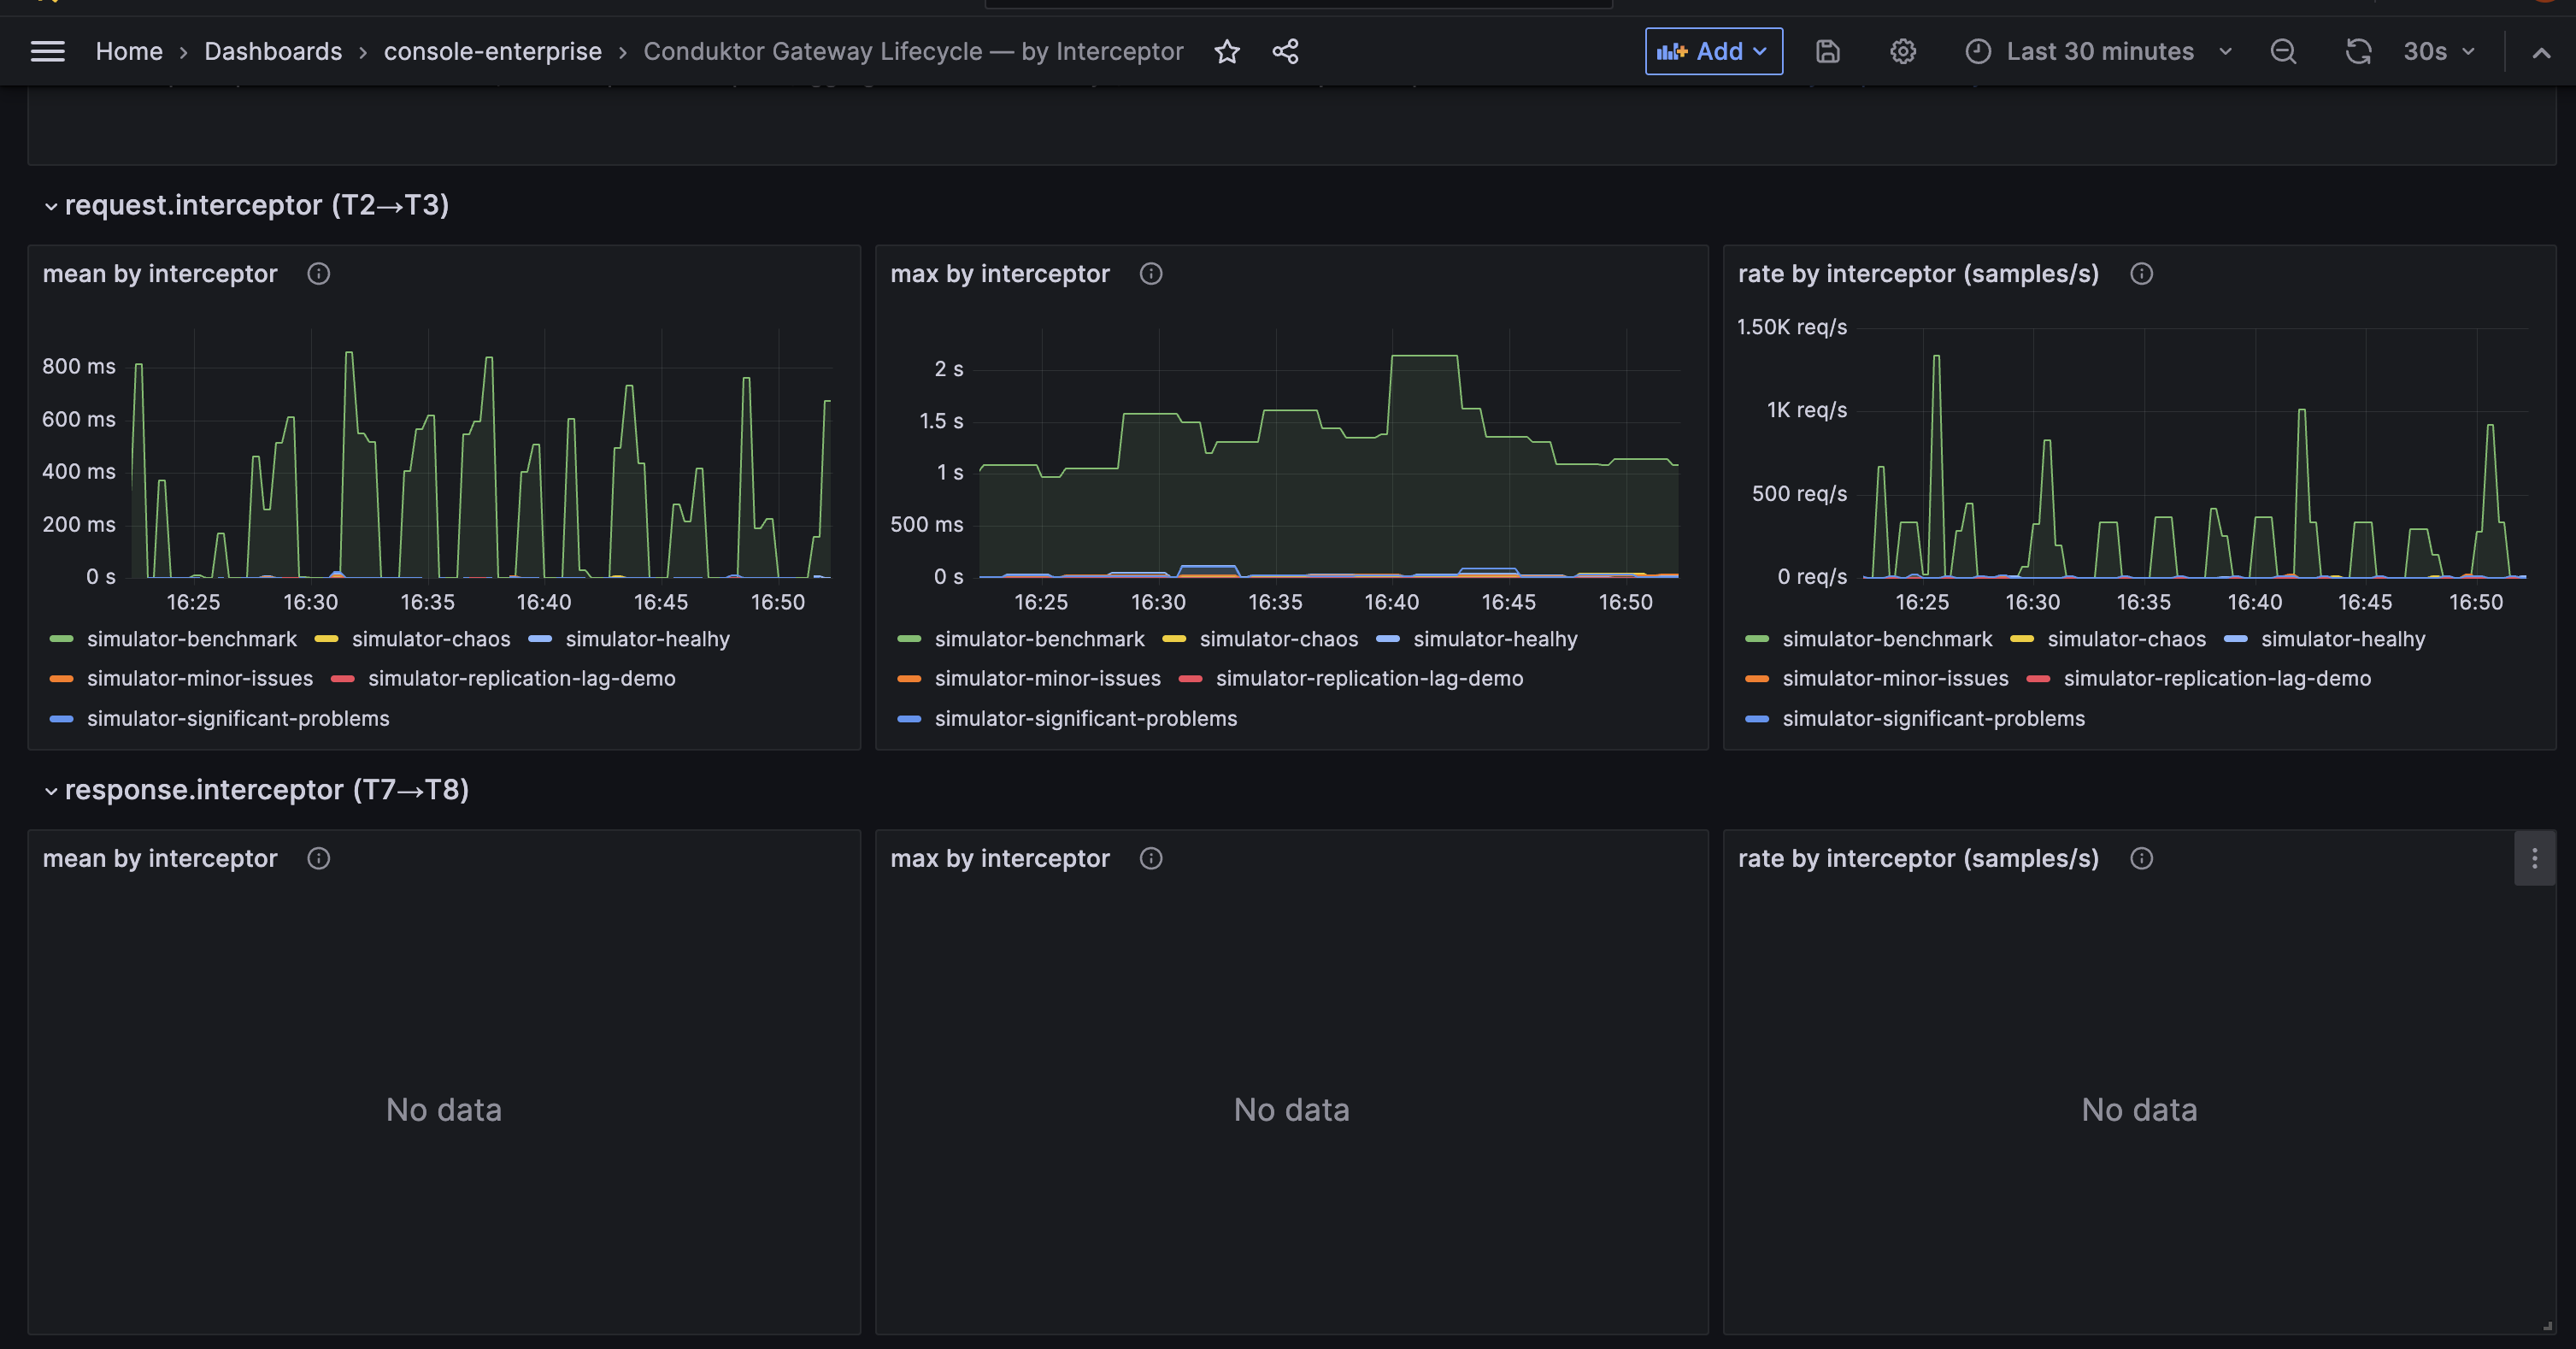Show info for response max by interceptor
This screenshot has width=2576, height=1349.
(x=1151, y=859)
